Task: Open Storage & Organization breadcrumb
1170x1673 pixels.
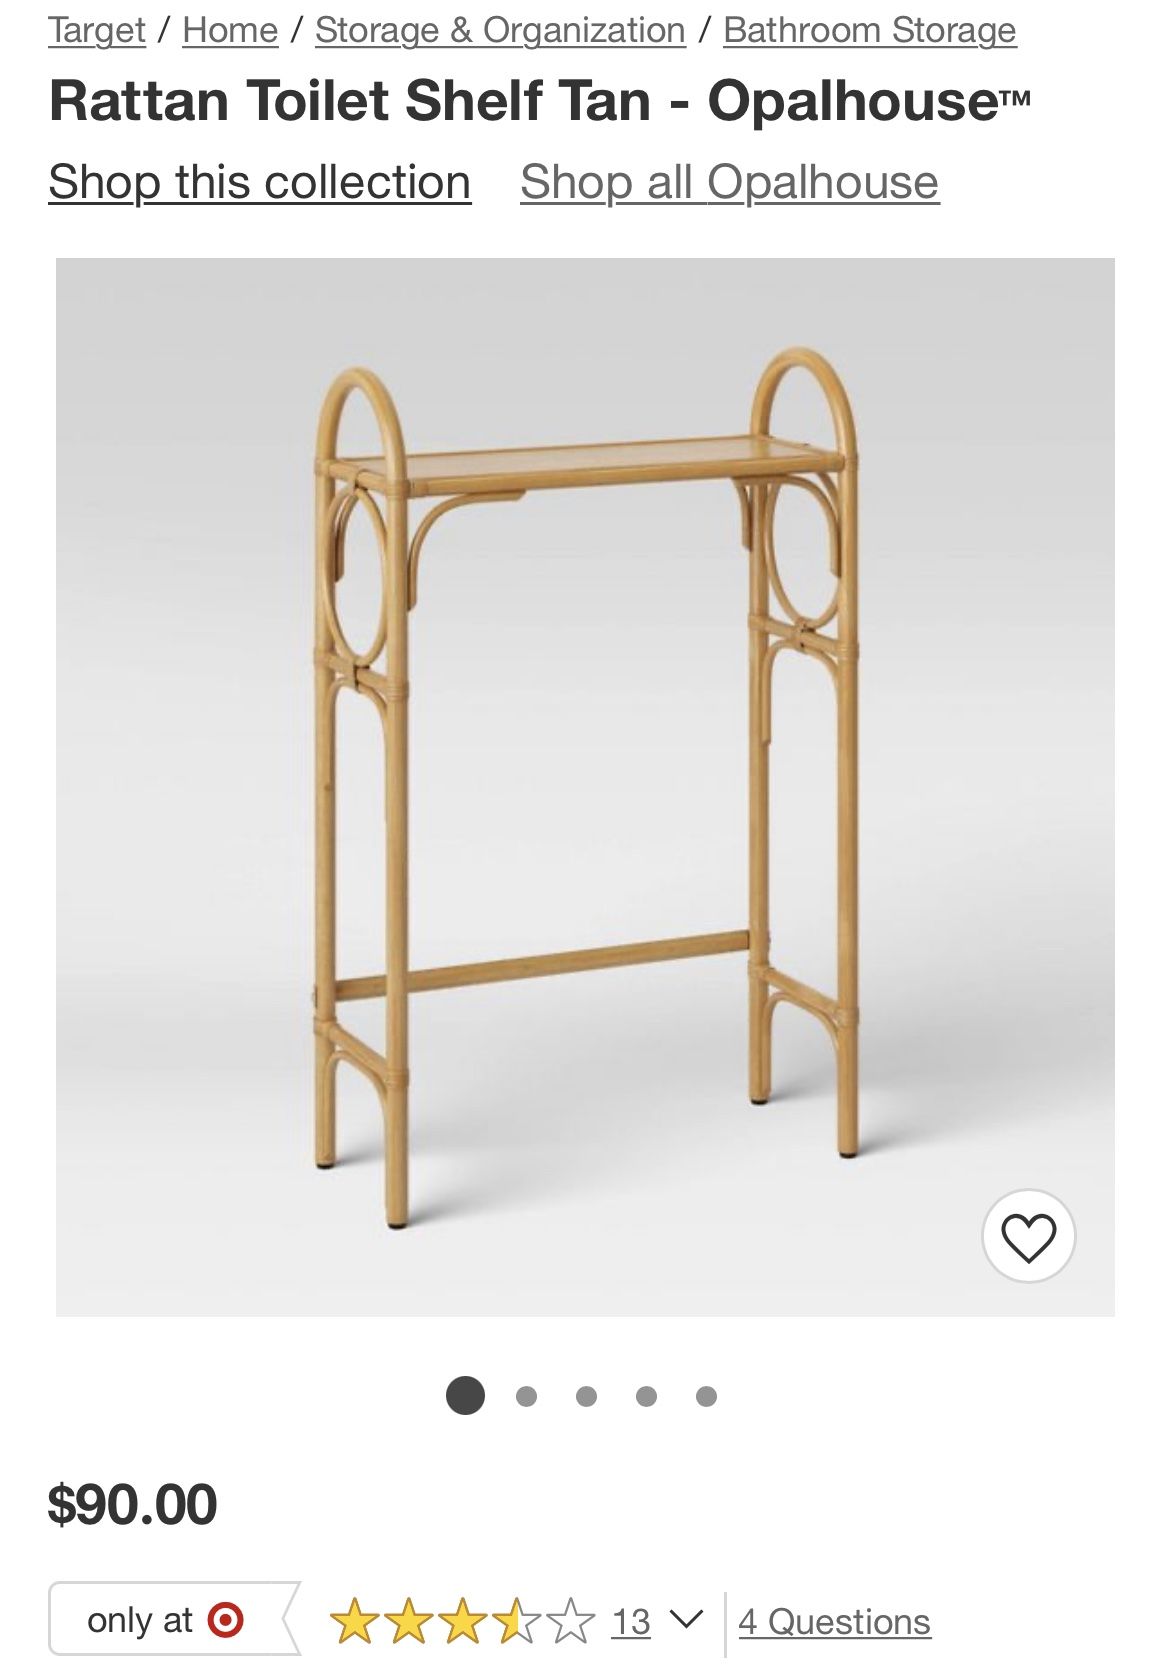Action: tap(500, 30)
